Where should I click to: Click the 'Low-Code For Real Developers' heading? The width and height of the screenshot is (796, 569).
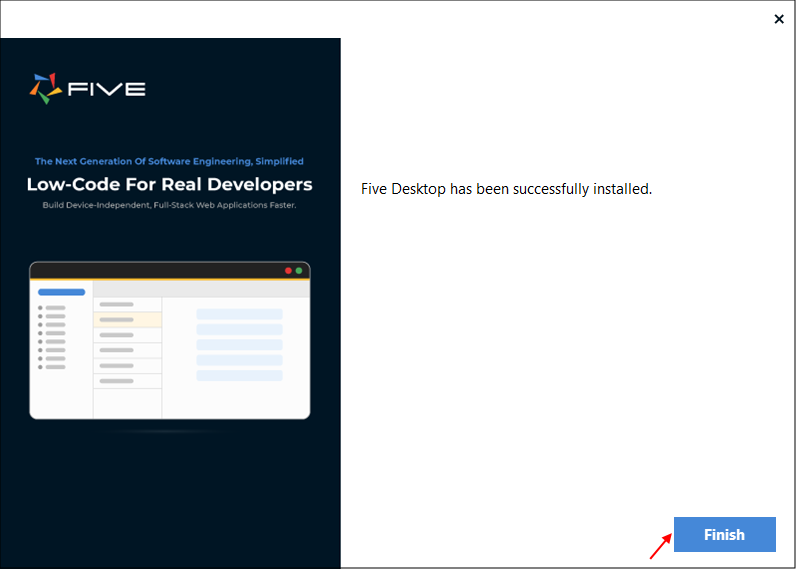pyautogui.click(x=170, y=185)
